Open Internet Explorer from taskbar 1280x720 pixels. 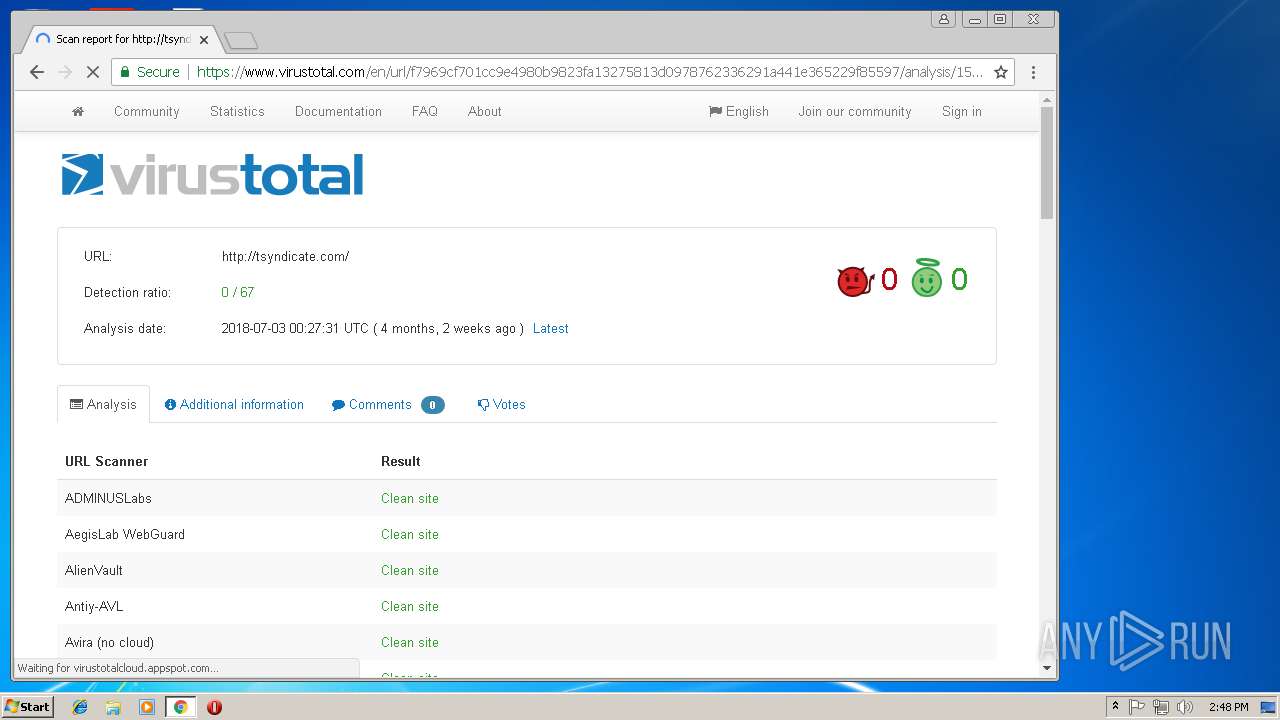(80, 707)
